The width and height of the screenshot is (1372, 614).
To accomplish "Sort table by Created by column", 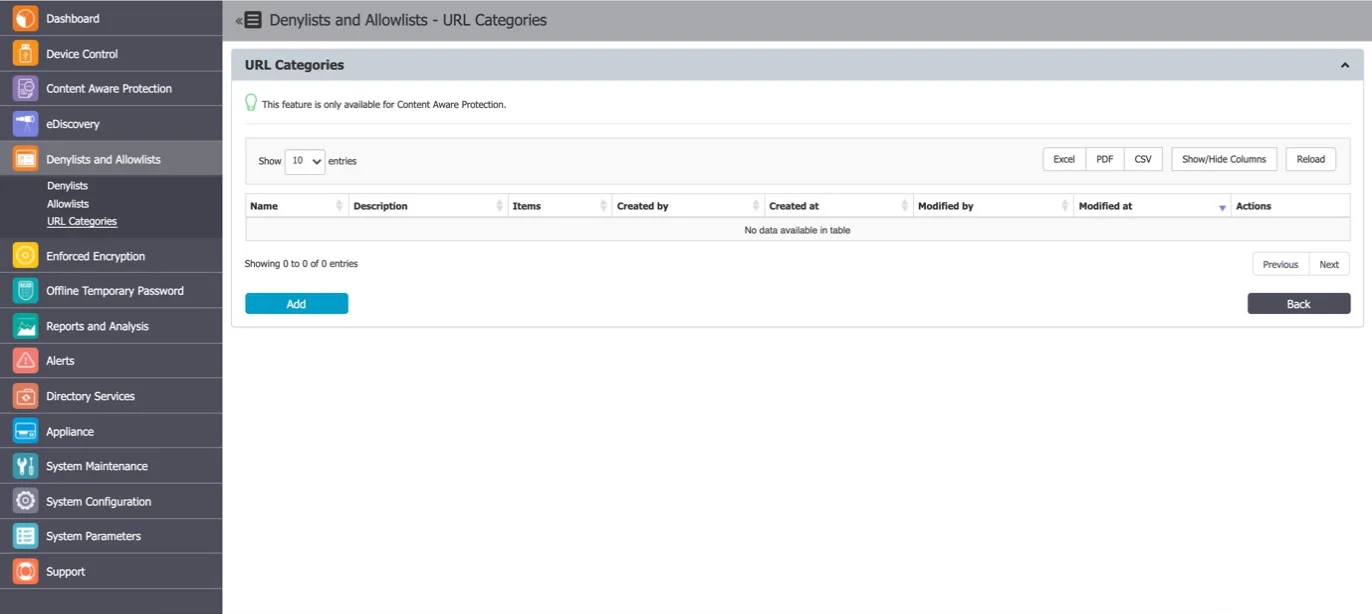I will click(x=688, y=206).
